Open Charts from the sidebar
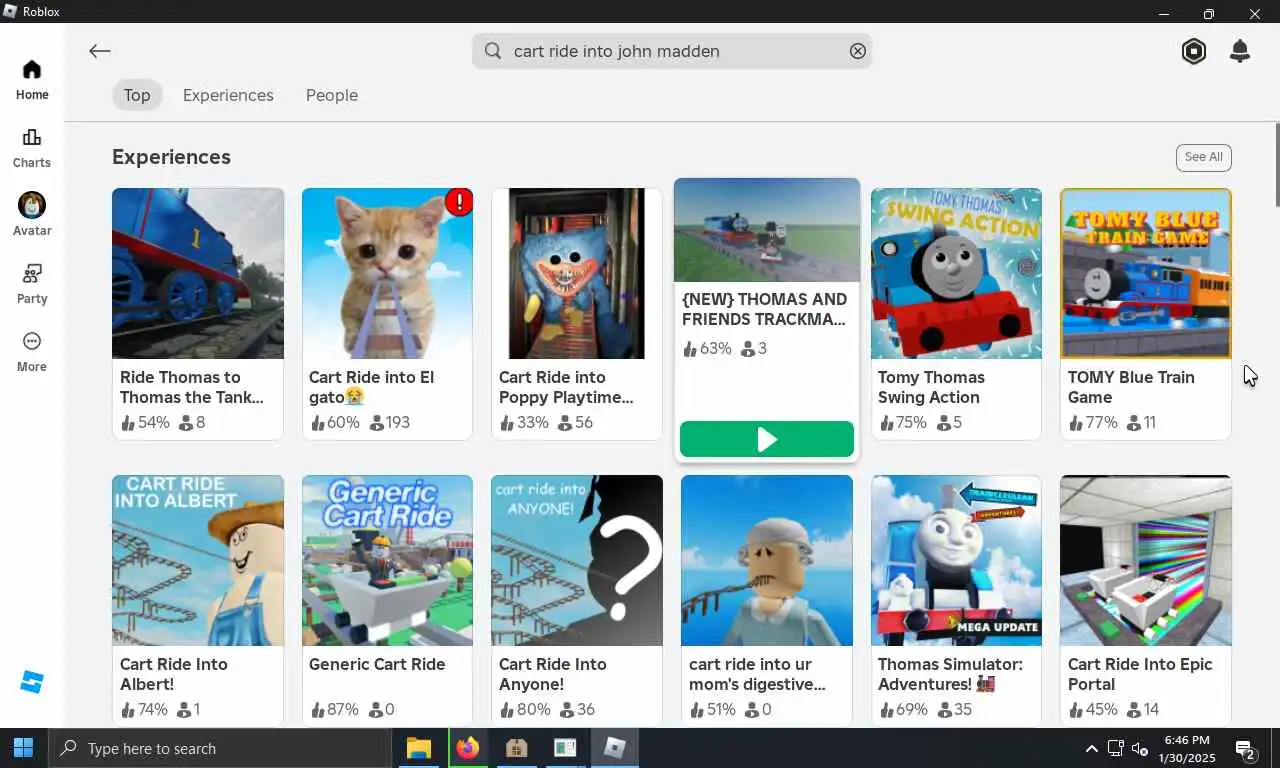Image resolution: width=1280 pixels, height=768 pixels. pyautogui.click(x=32, y=148)
